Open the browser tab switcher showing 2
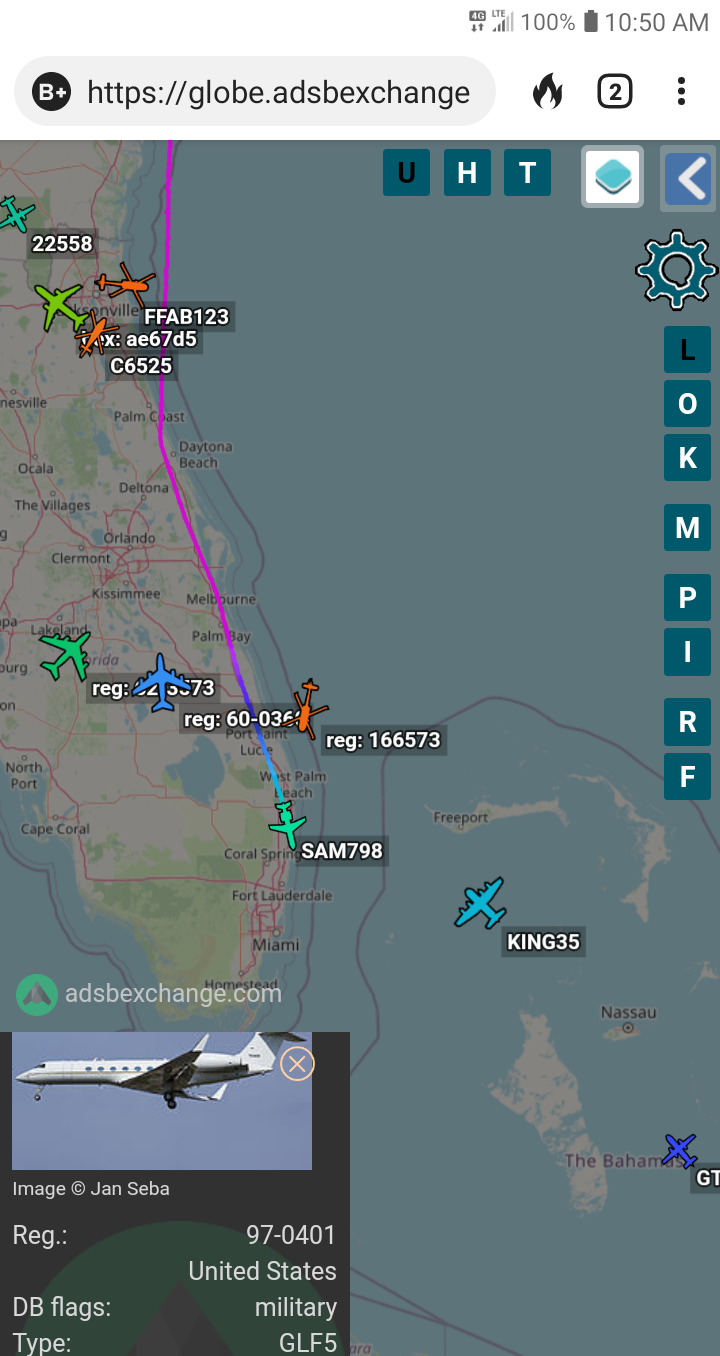This screenshot has width=720, height=1356. click(615, 92)
